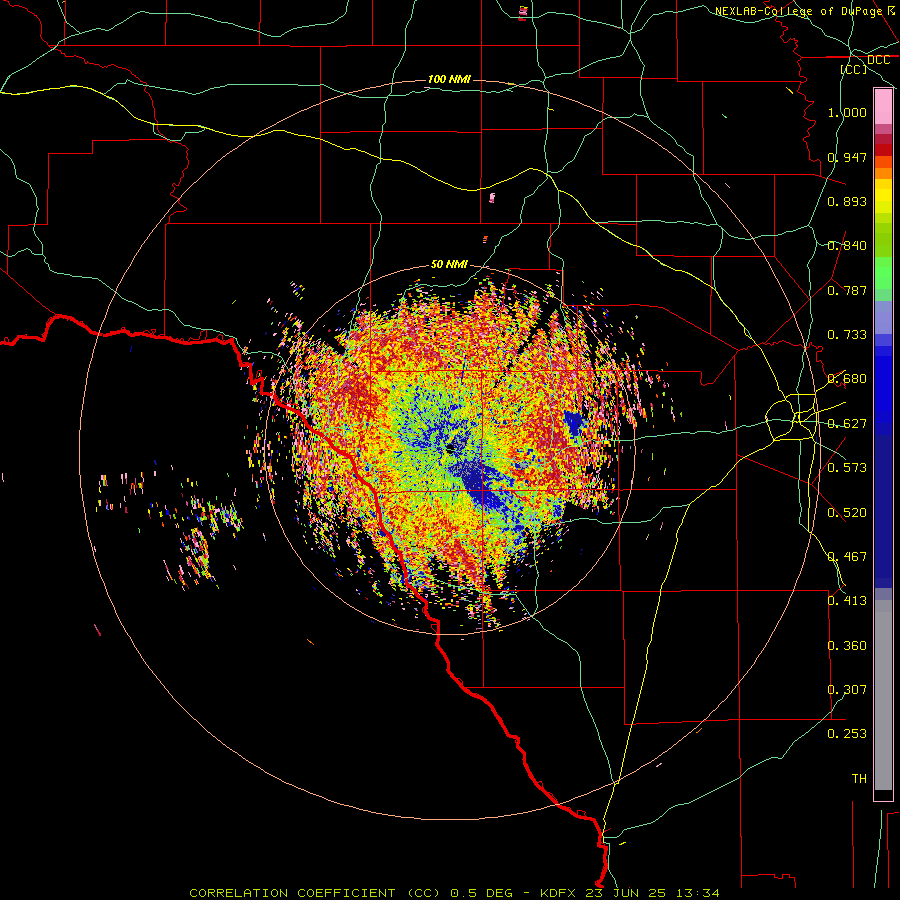Screen dimensions: 900x900
Task: Click the 0.307 scale value
Action: [847, 689]
